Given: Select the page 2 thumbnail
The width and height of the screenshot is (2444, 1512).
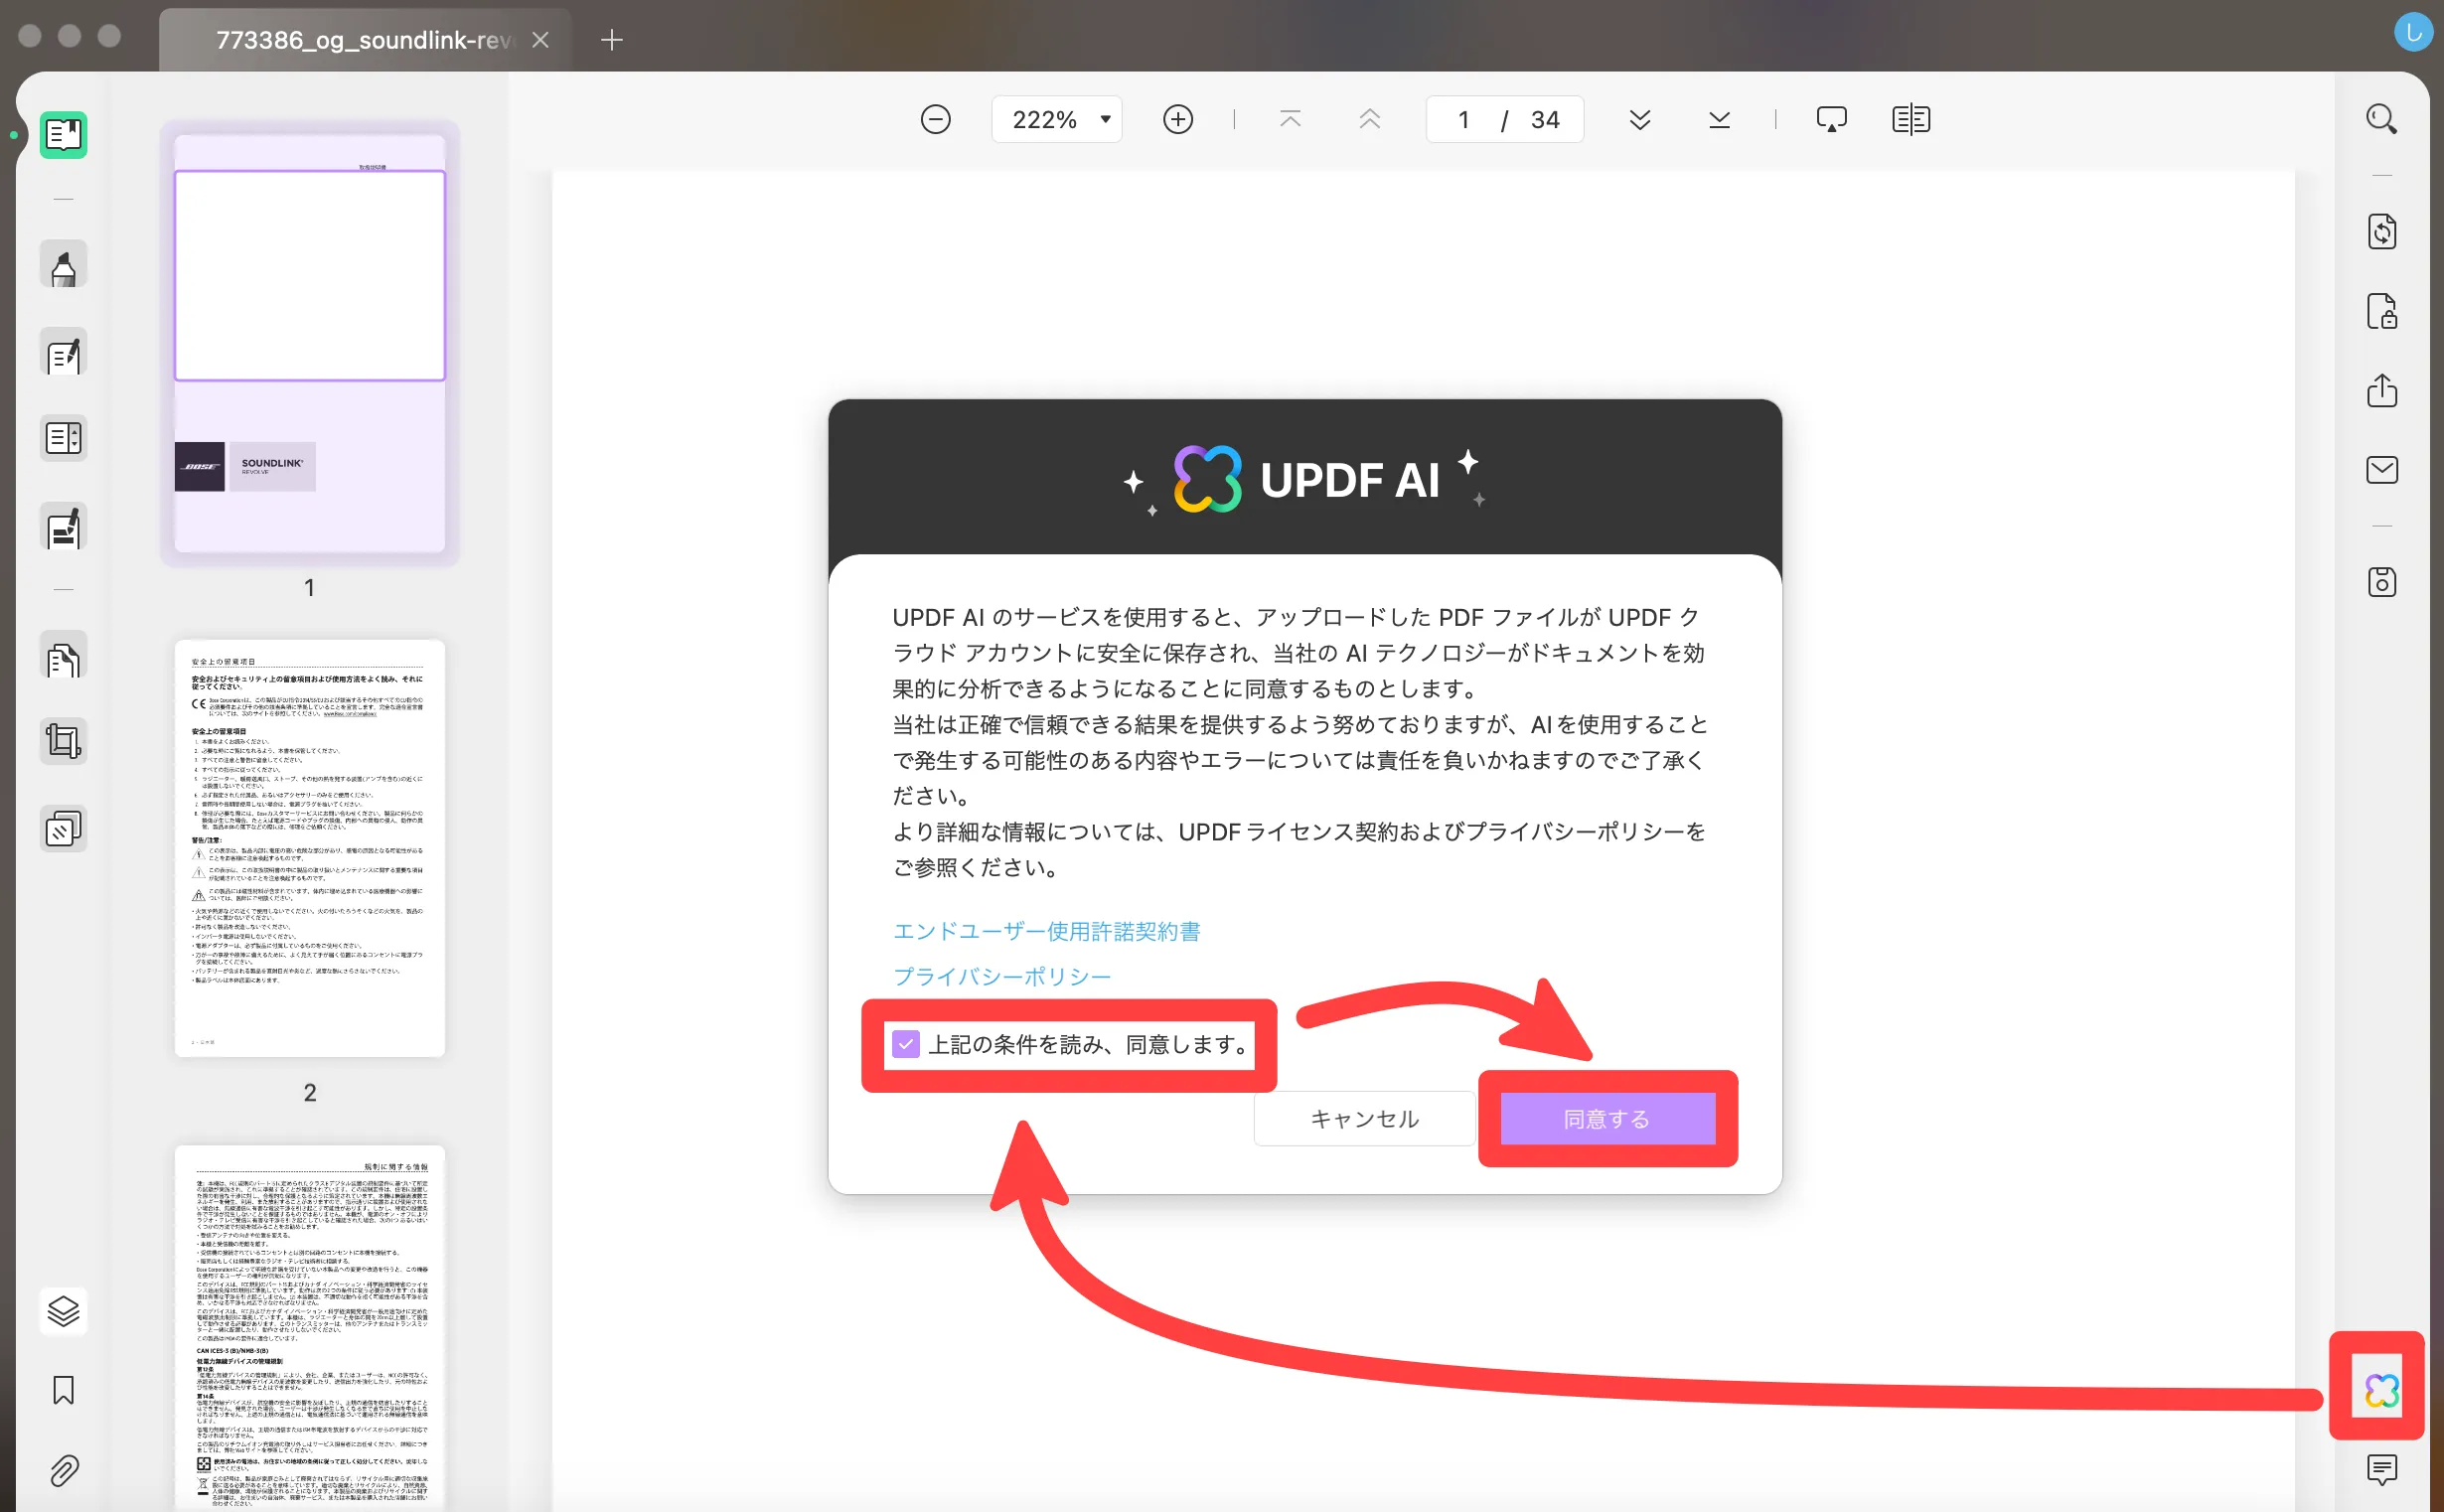Looking at the screenshot, I should click(309, 848).
